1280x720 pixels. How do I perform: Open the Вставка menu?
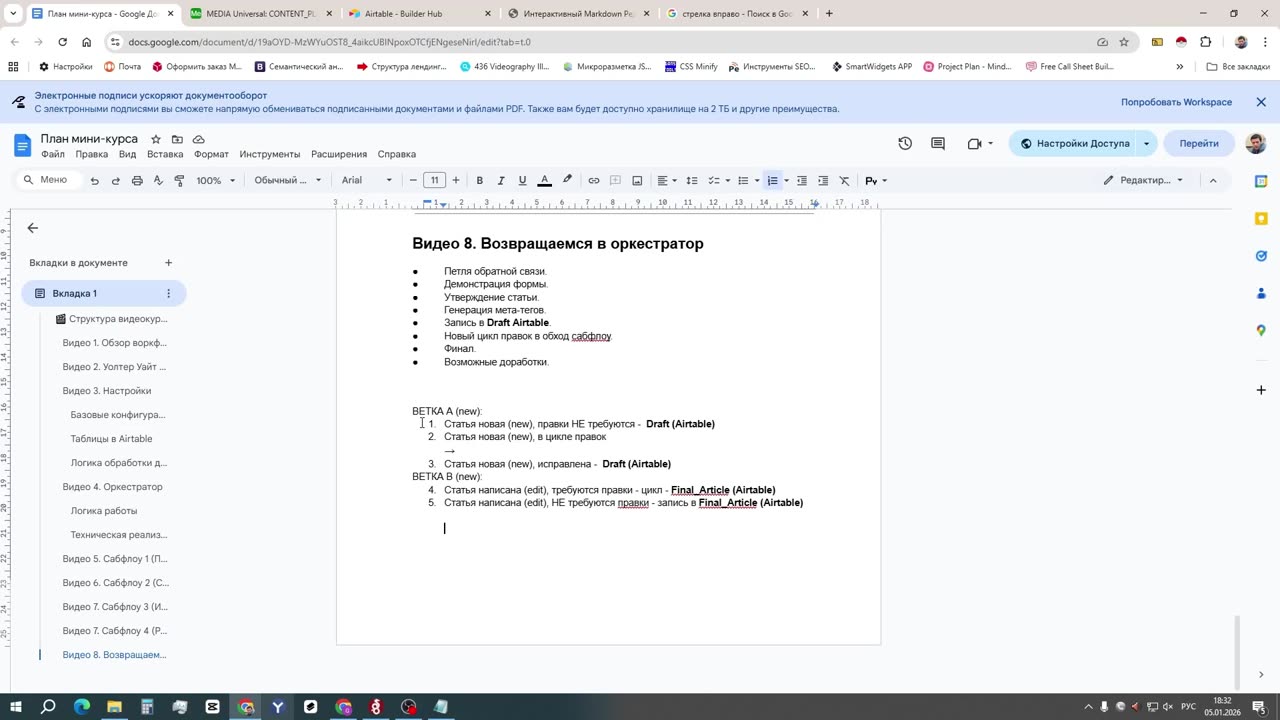pyautogui.click(x=165, y=154)
